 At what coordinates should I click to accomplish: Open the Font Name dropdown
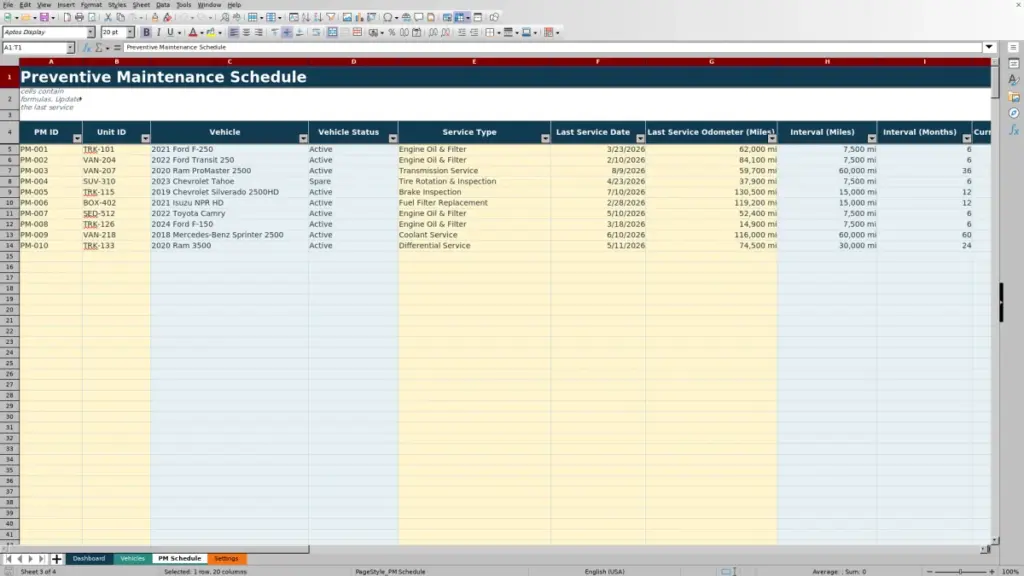pyautogui.click(x=91, y=32)
